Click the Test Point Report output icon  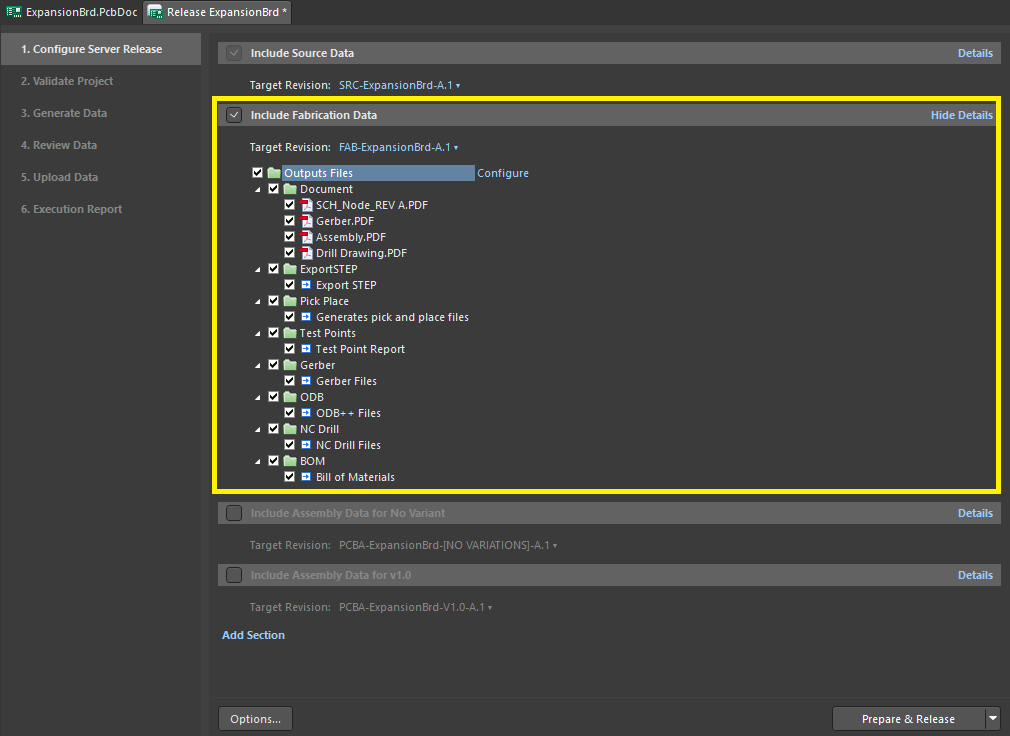pos(306,348)
